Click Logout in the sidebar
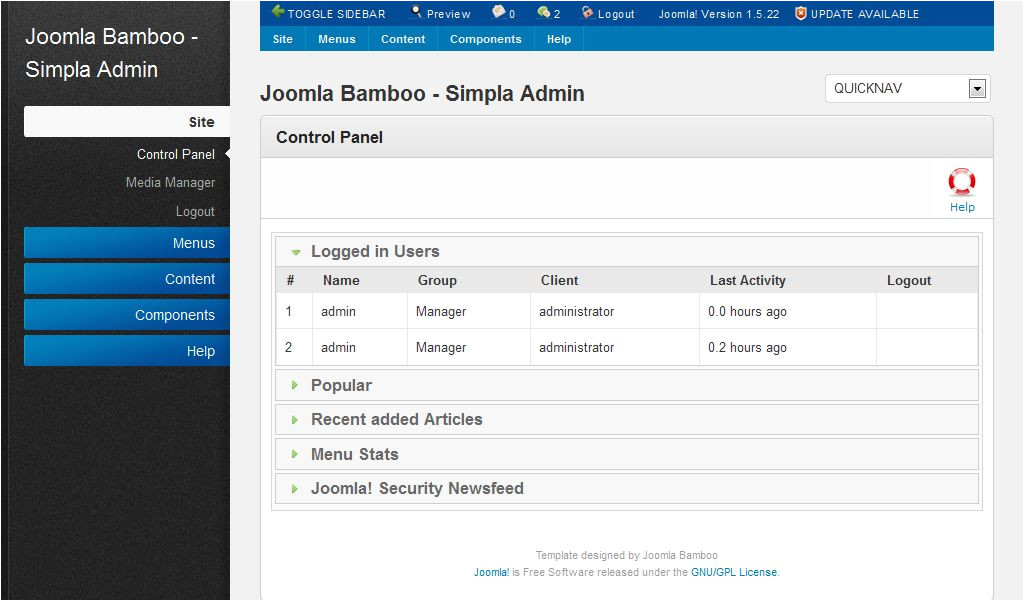This screenshot has height=601, width=1024. pyautogui.click(x=195, y=212)
